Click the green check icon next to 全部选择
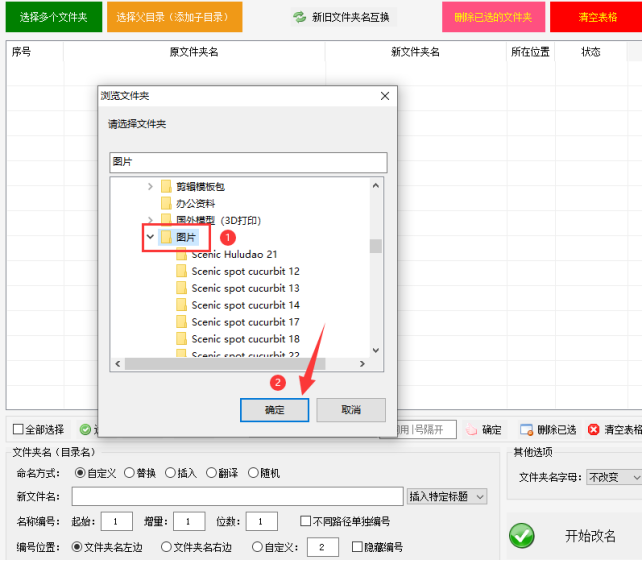 tap(85, 429)
